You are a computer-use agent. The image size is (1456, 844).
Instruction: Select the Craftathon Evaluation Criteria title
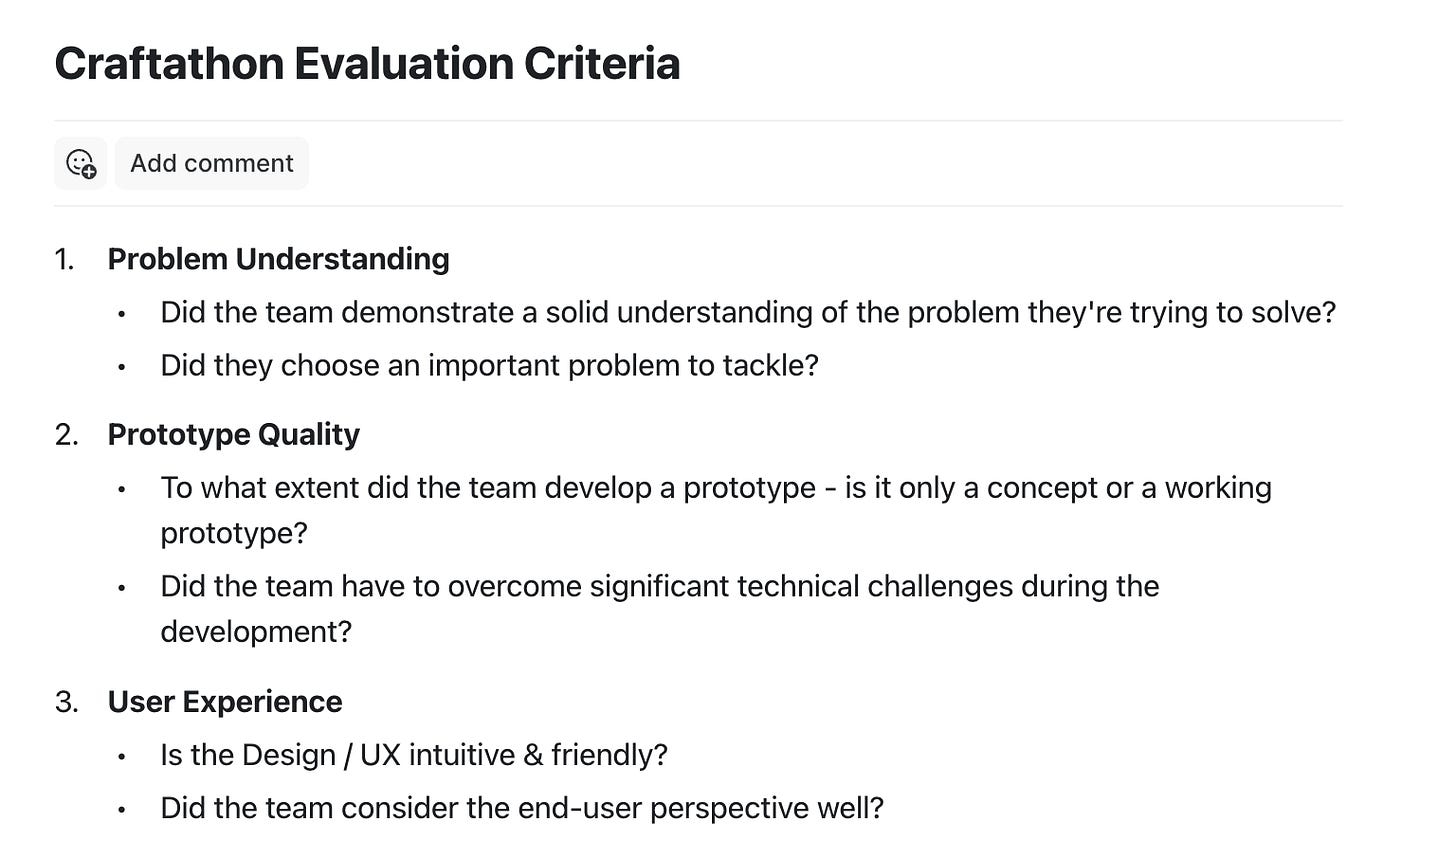pos(368,63)
